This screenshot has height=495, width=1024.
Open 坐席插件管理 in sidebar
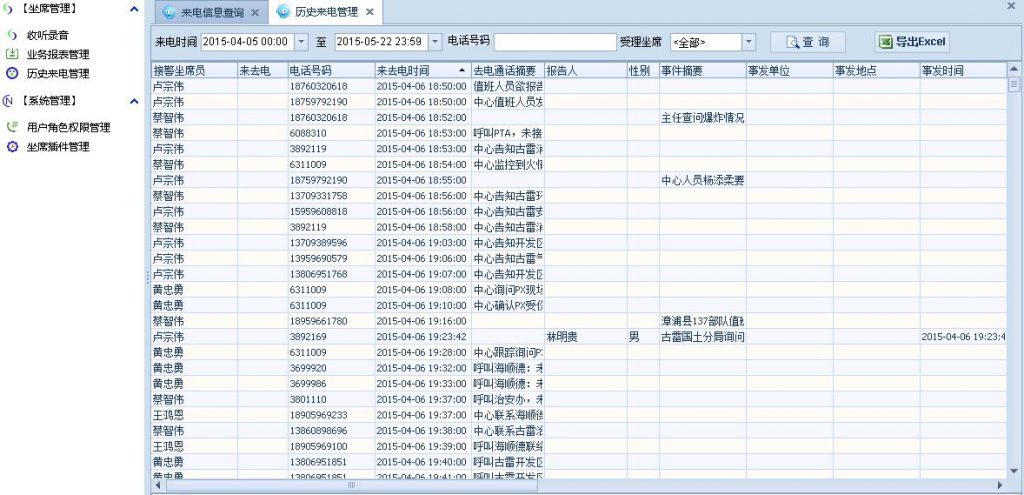tap(57, 146)
